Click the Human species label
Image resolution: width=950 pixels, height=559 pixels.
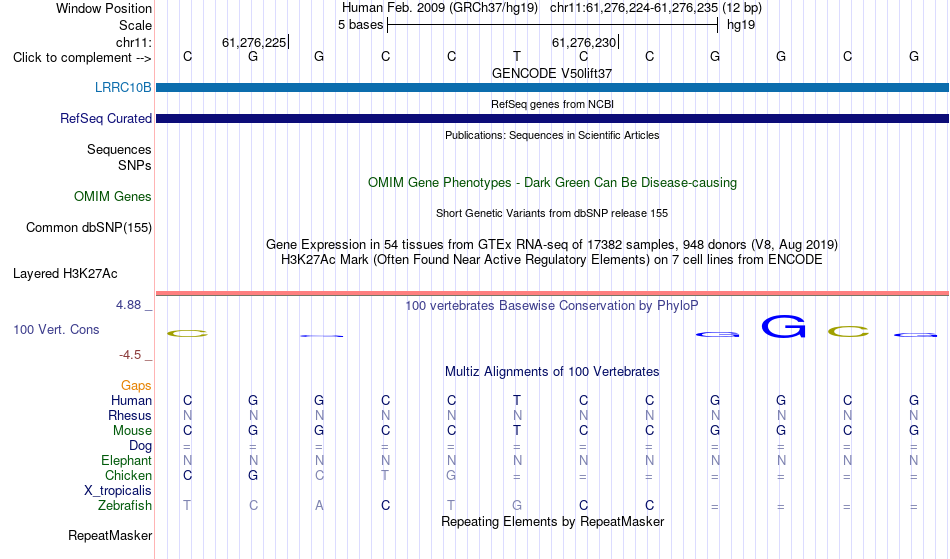click(x=131, y=400)
